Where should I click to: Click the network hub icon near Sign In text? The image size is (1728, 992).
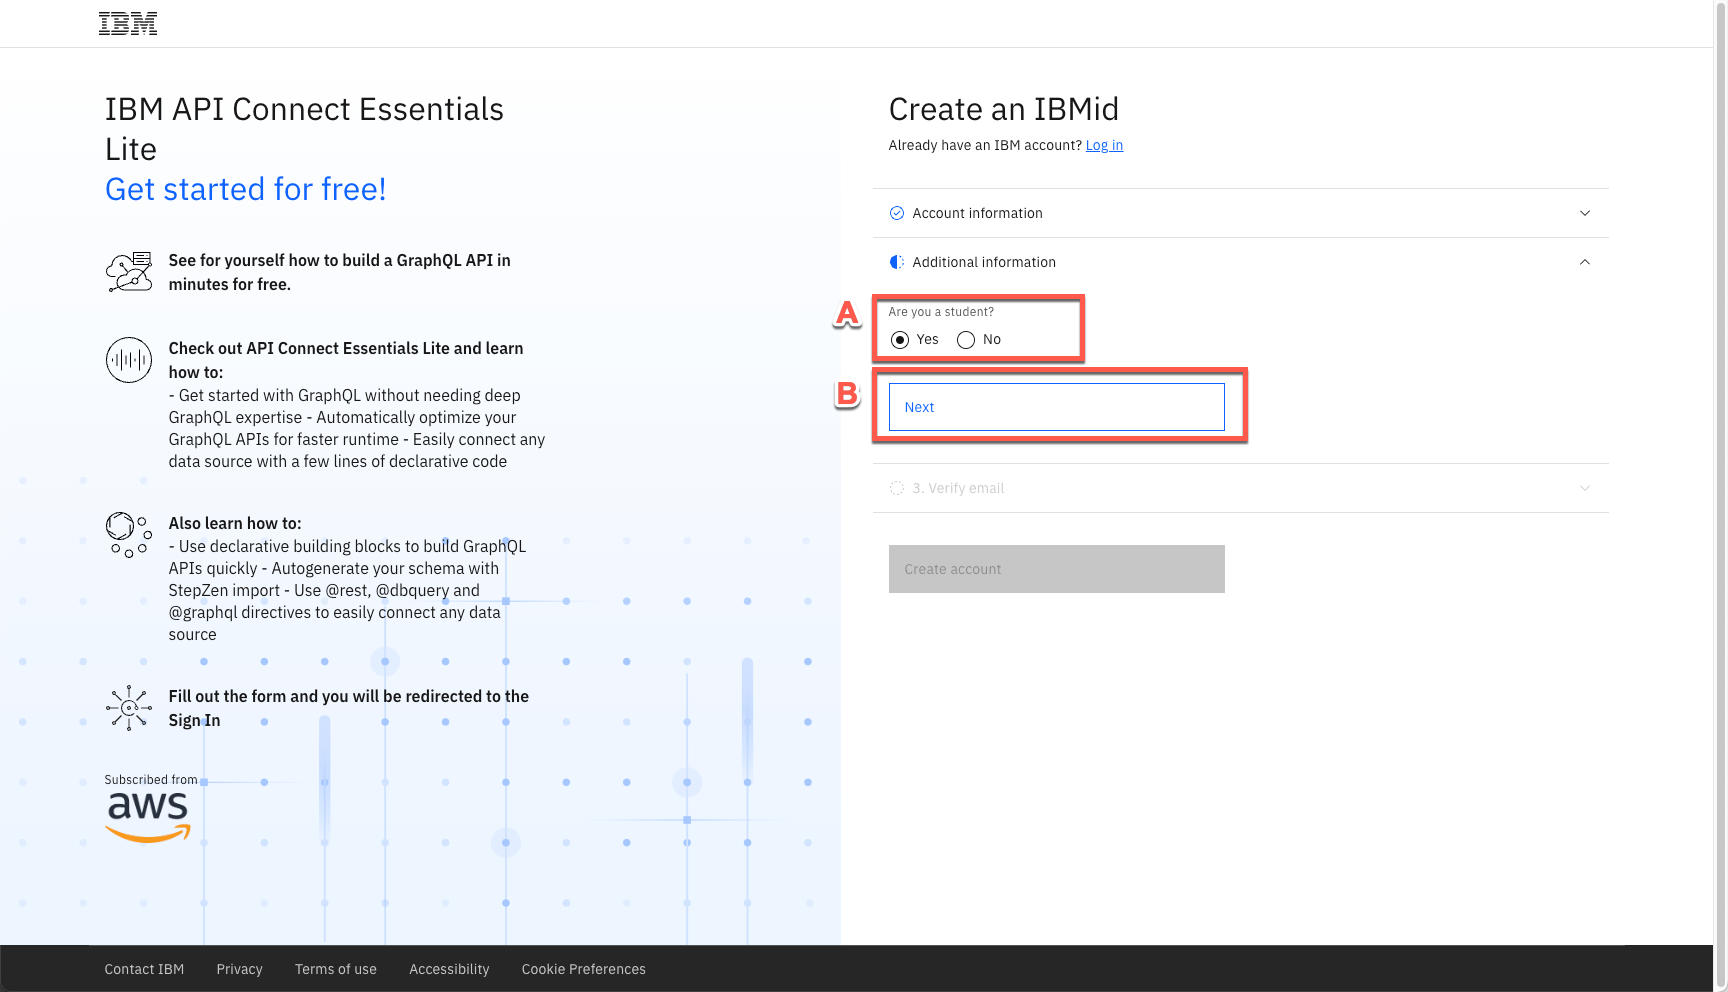[x=129, y=708]
